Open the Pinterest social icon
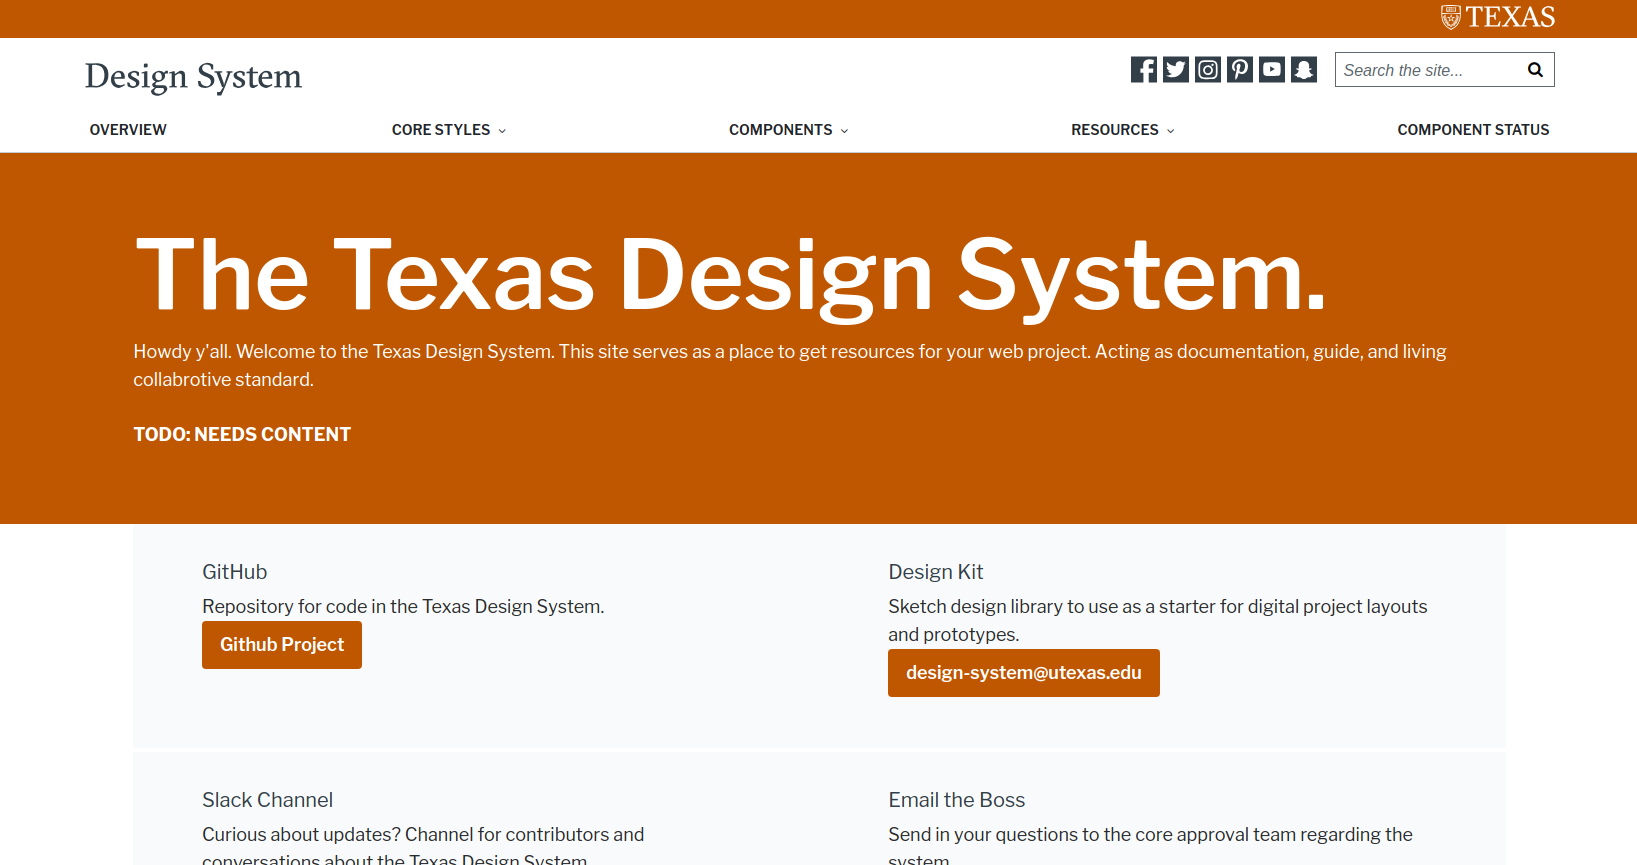Screen dimensions: 1637x865 pyautogui.click(x=1240, y=69)
